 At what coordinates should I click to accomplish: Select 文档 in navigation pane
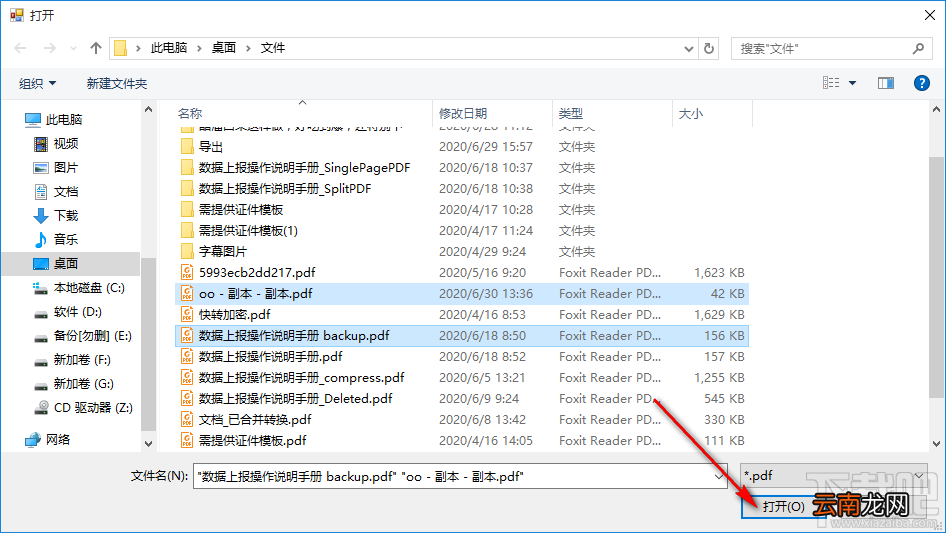tap(56, 192)
